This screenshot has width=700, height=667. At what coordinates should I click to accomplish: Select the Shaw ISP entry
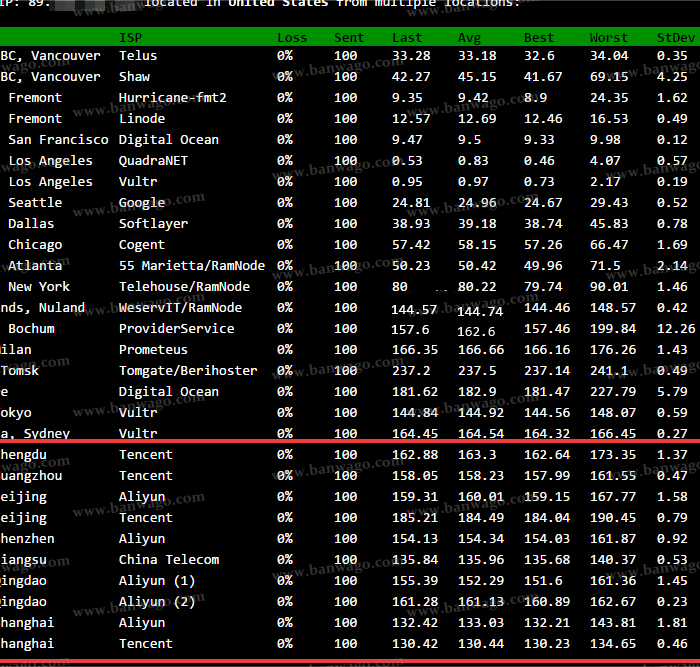tap(134, 77)
